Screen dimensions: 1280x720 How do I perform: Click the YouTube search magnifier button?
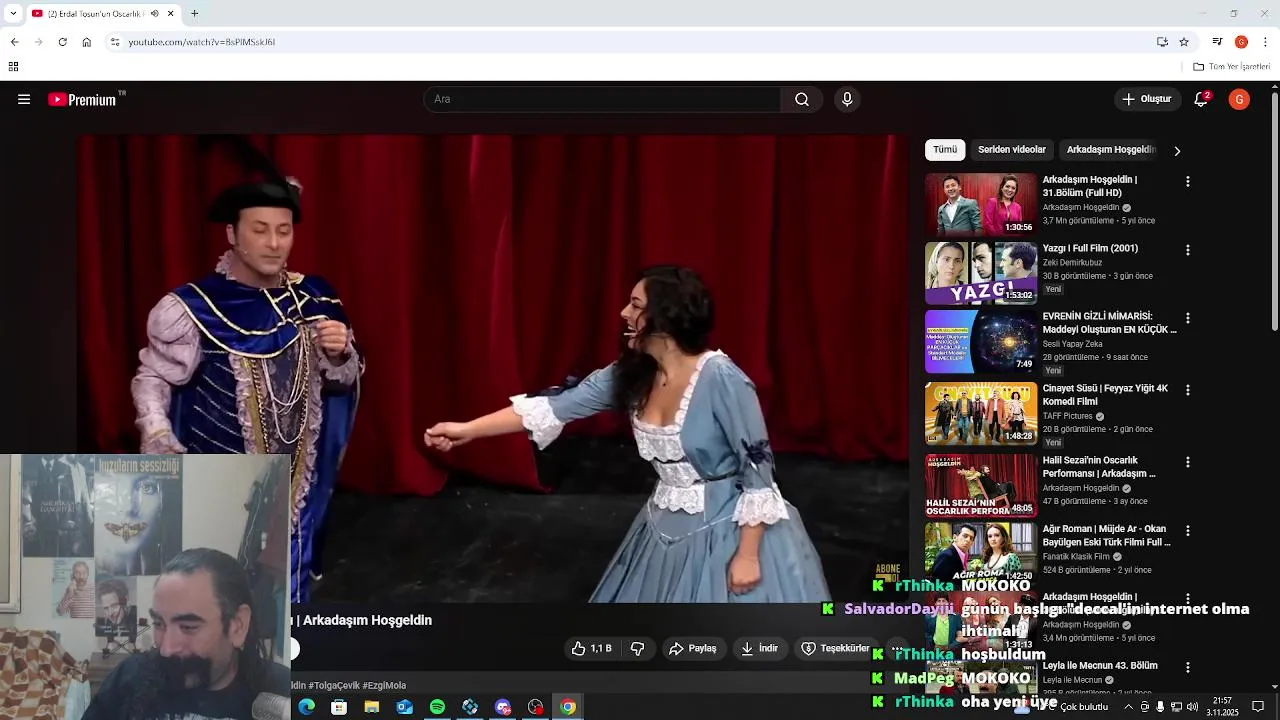pos(802,99)
